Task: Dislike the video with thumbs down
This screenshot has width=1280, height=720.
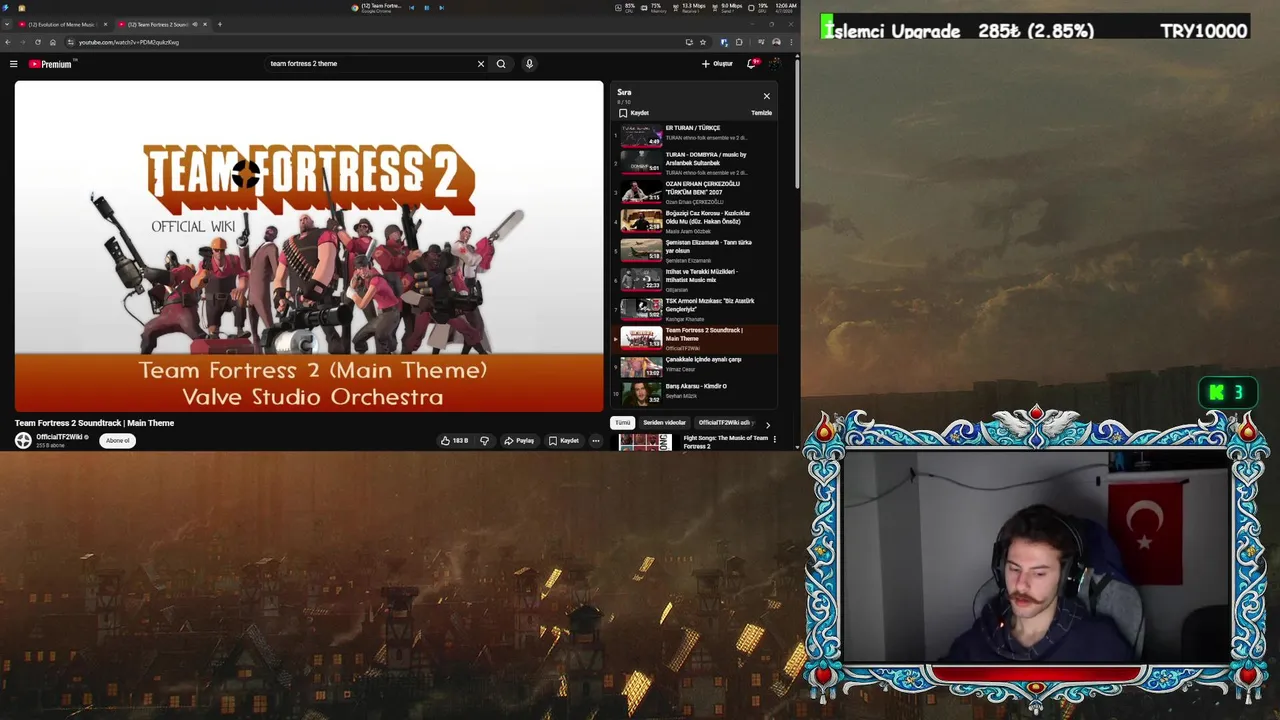Action: [x=484, y=440]
